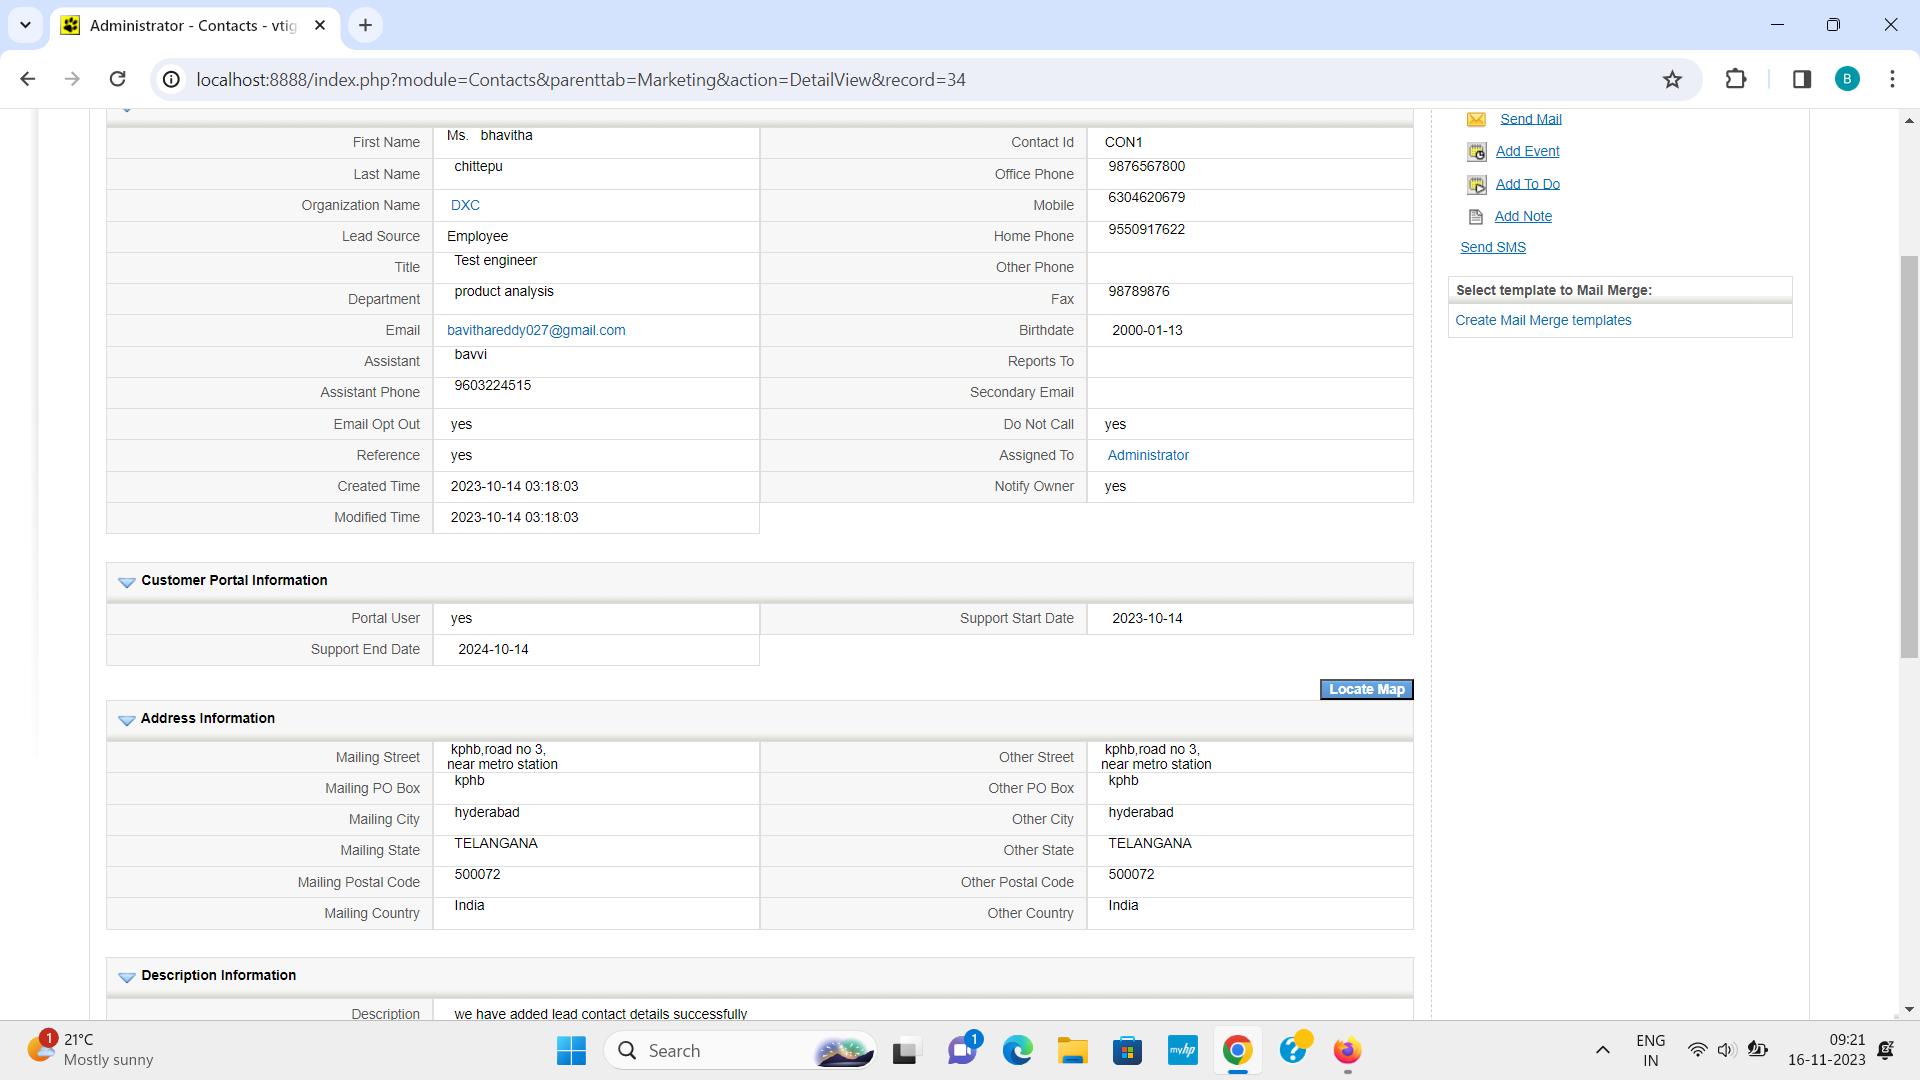Click the Add Event calendar icon
Screen dimensions: 1920x1080
click(x=1477, y=152)
